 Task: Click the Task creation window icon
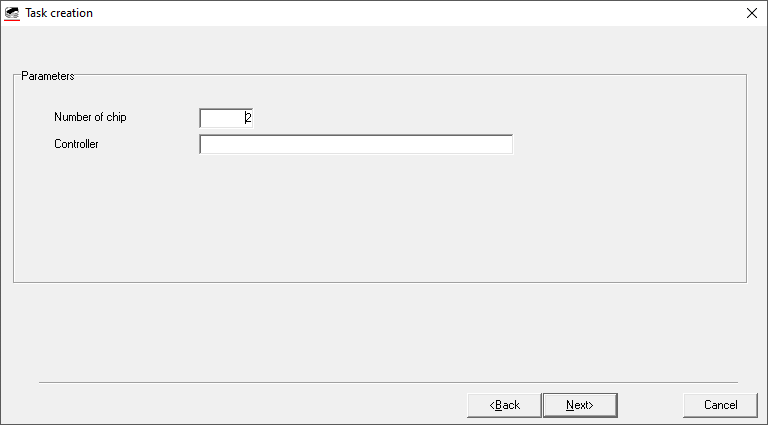coord(12,13)
